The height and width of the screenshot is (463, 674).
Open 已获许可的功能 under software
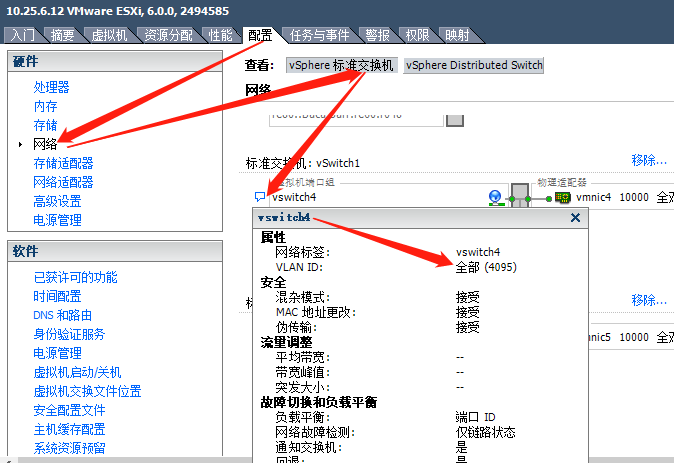(75, 277)
